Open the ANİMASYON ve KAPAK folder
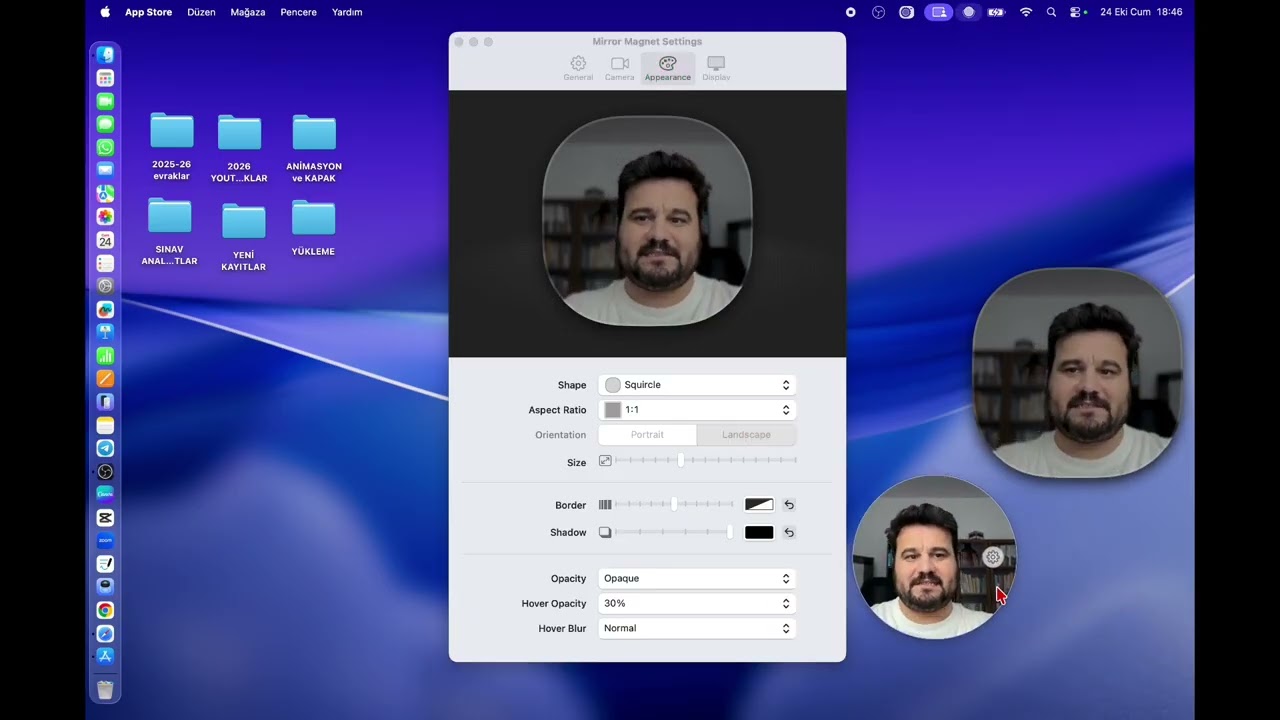This screenshot has height=720, width=1280. 314,148
